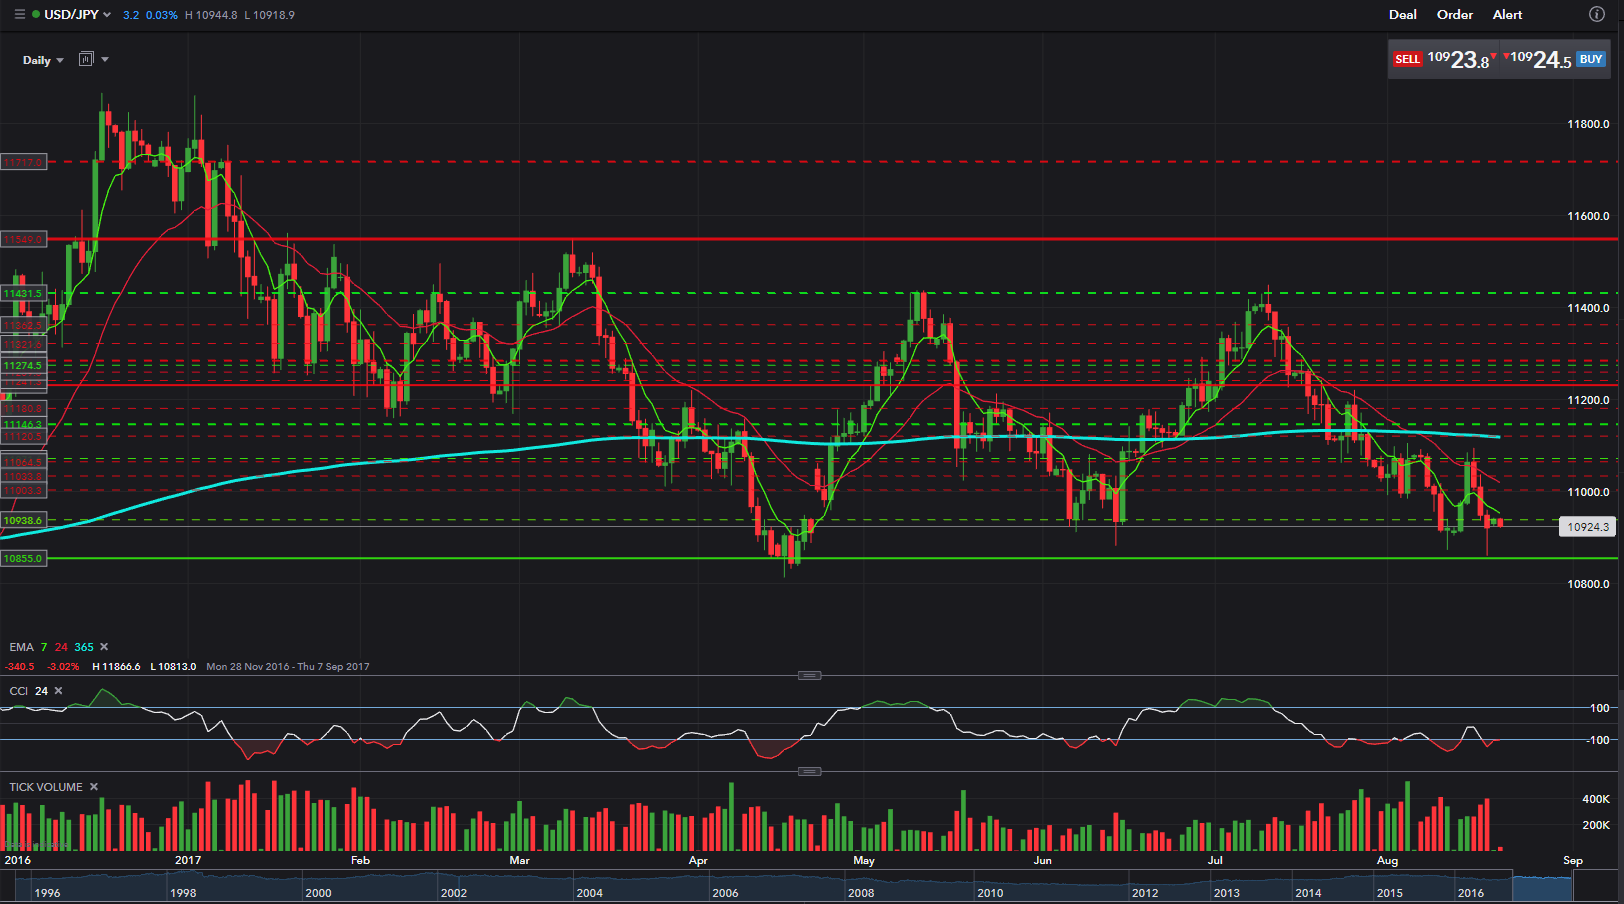This screenshot has height=904, width=1624.
Task: Open the Deal tab
Action: click(x=1403, y=15)
